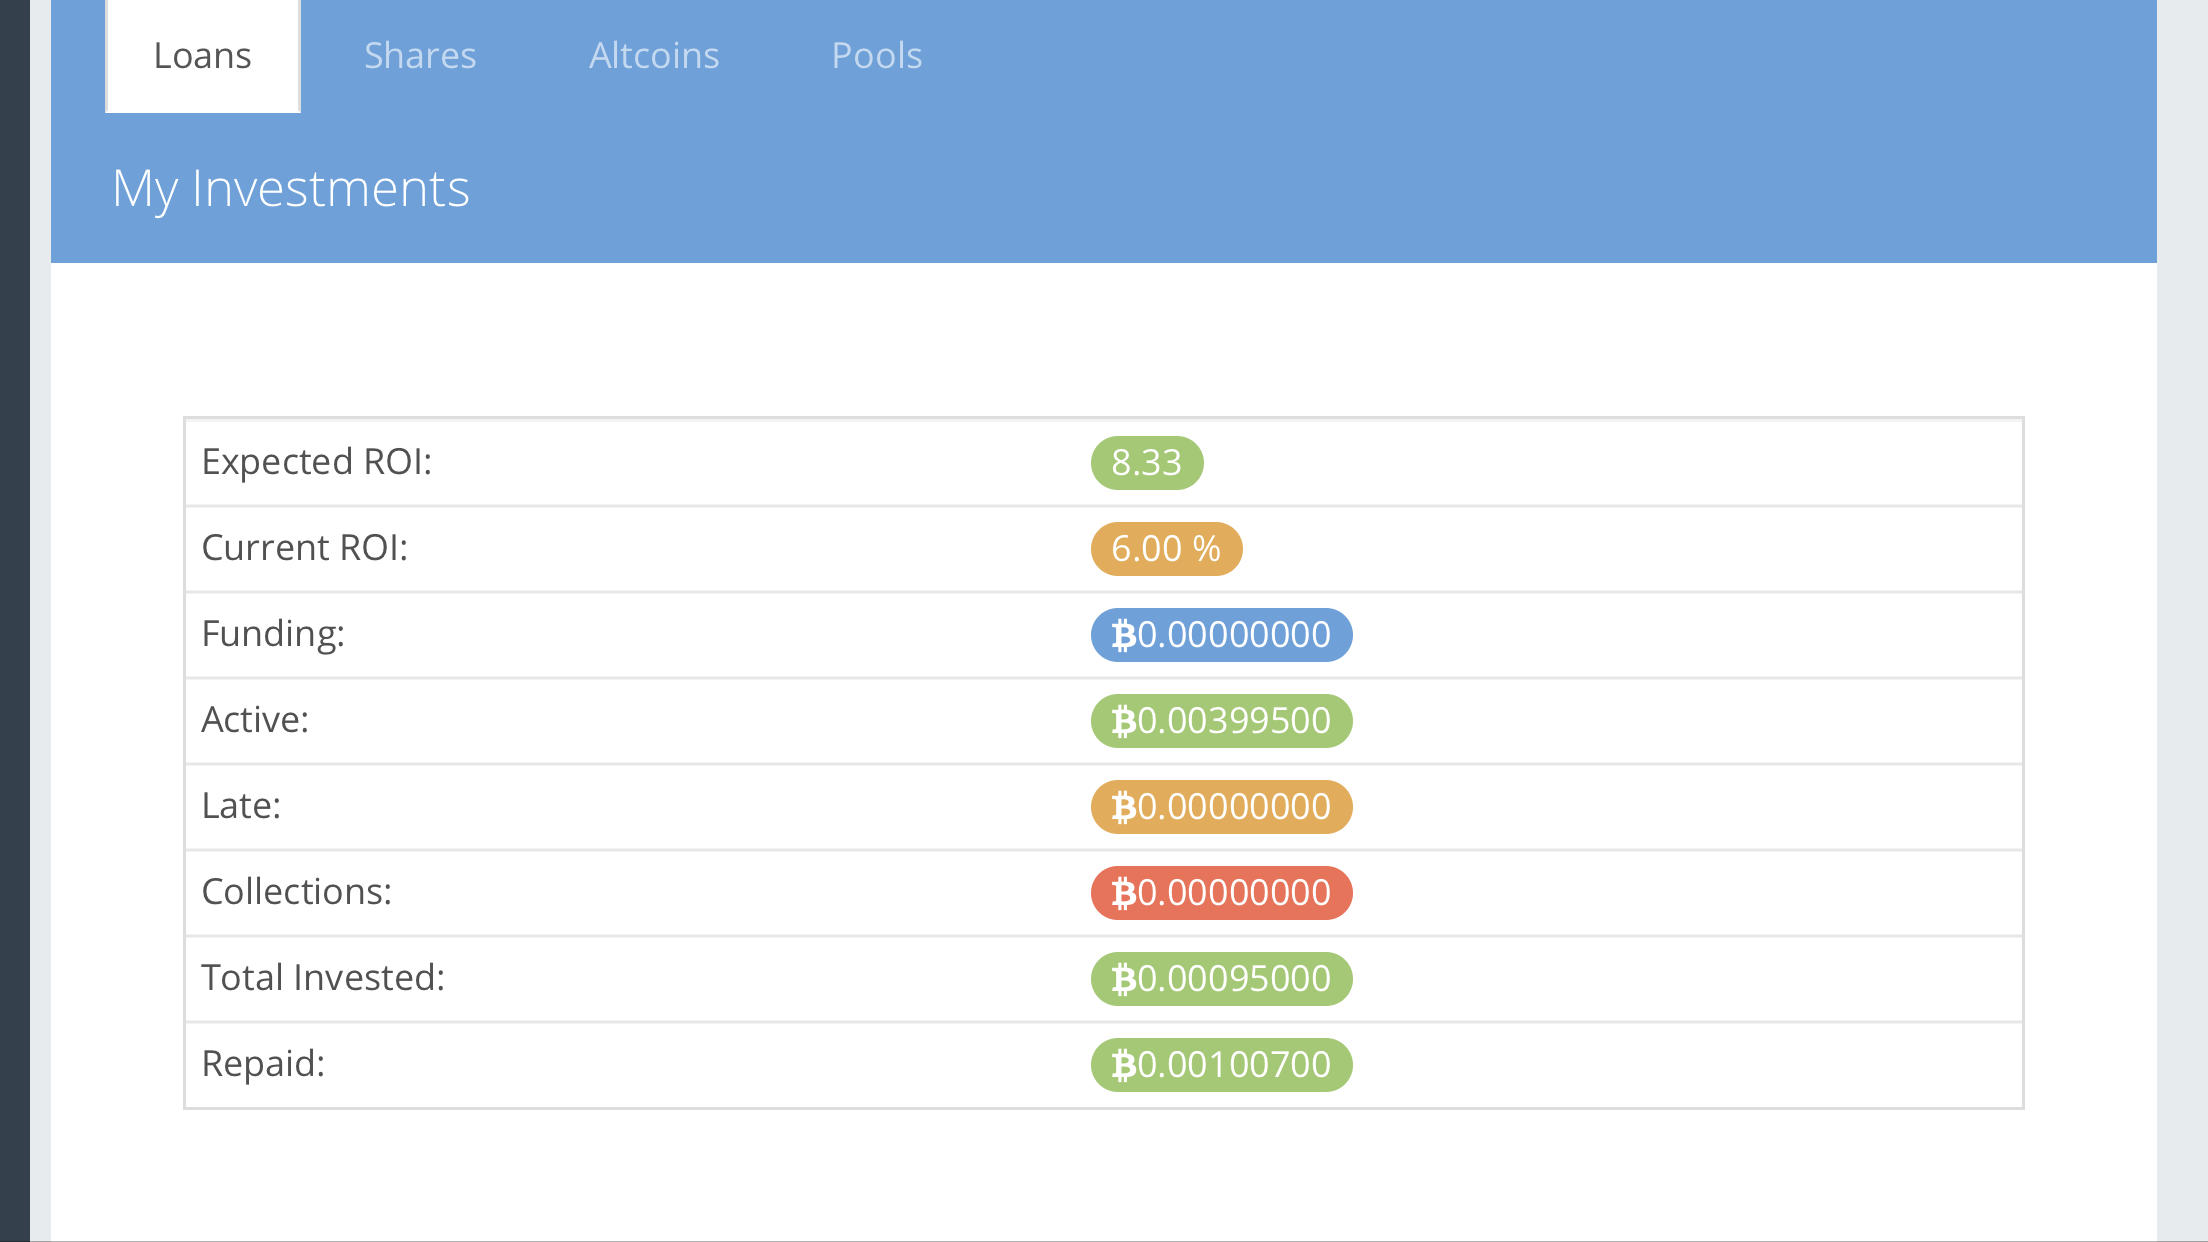
Task: Click the red Collections amount badge
Action: (x=1221, y=893)
